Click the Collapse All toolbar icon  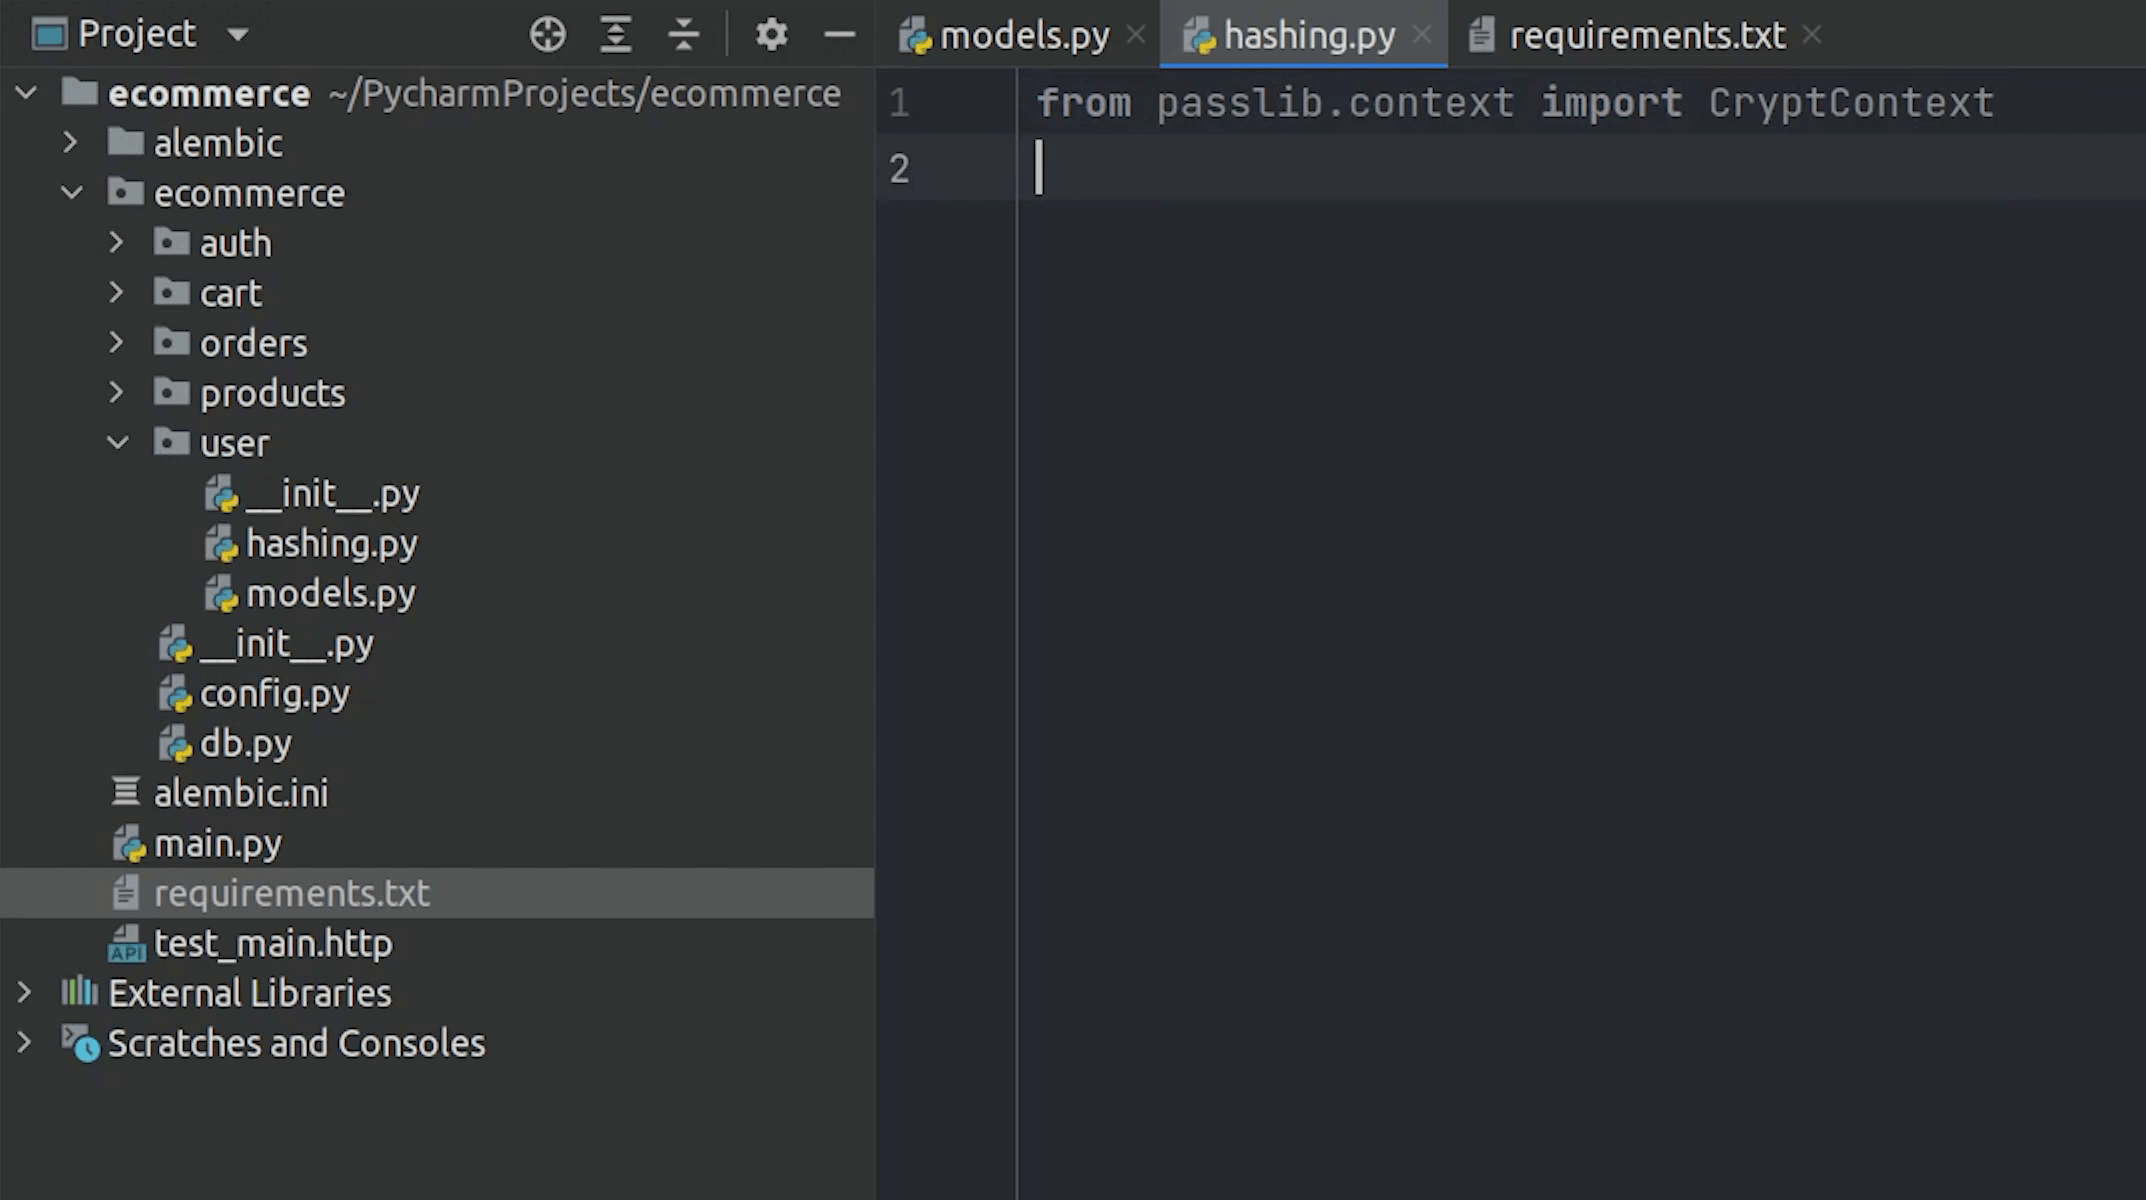tap(683, 35)
